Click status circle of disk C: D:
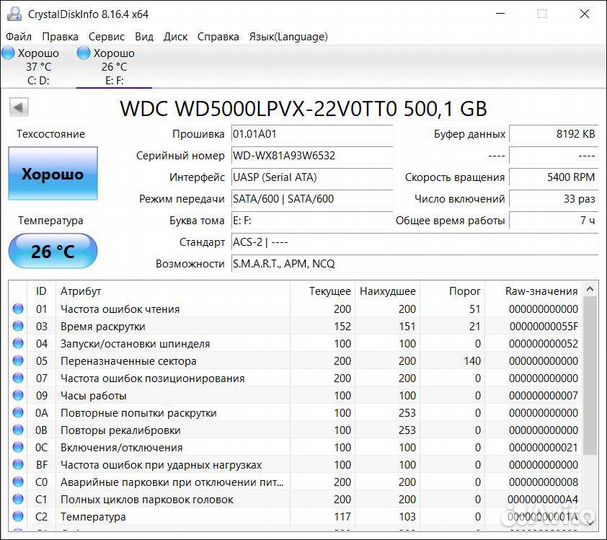 click(8, 53)
